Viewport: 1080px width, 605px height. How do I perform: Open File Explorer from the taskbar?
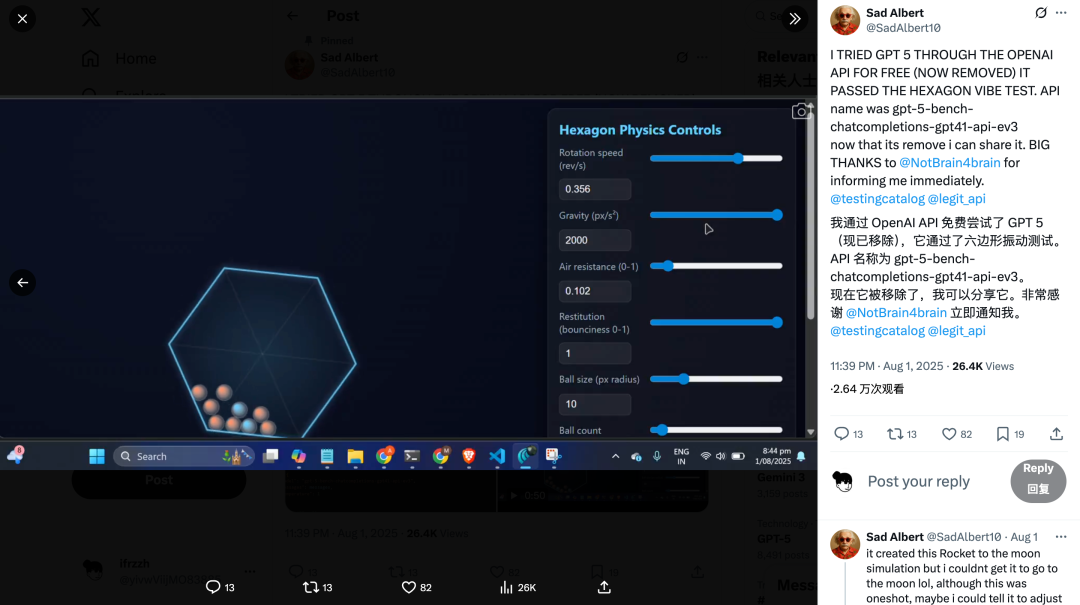[x=355, y=456]
